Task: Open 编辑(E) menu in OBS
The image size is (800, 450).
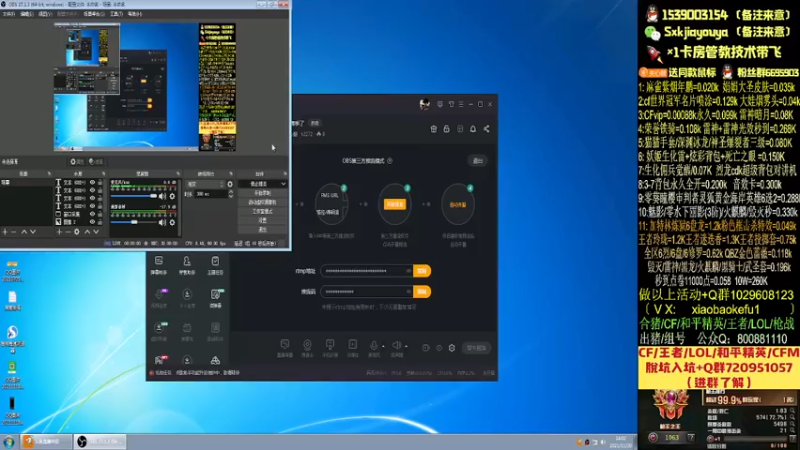Action: click(x=27, y=14)
